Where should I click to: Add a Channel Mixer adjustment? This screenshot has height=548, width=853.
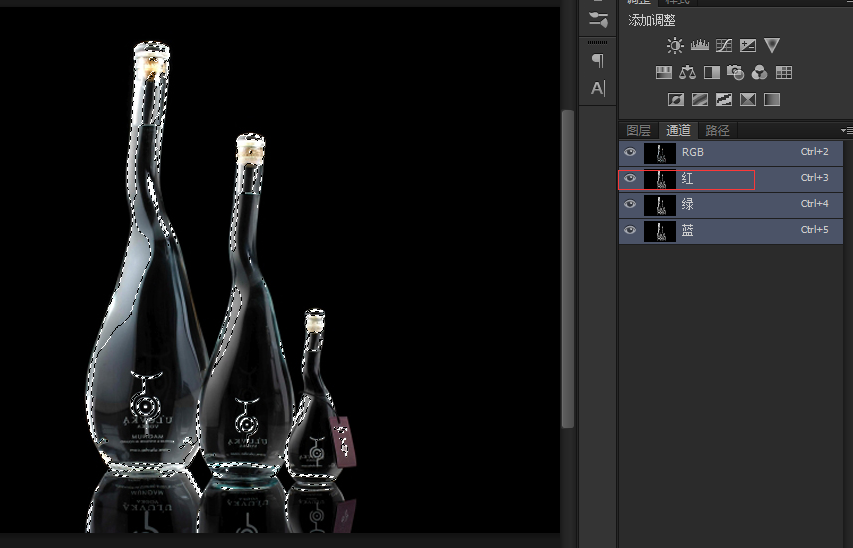[760, 72]
